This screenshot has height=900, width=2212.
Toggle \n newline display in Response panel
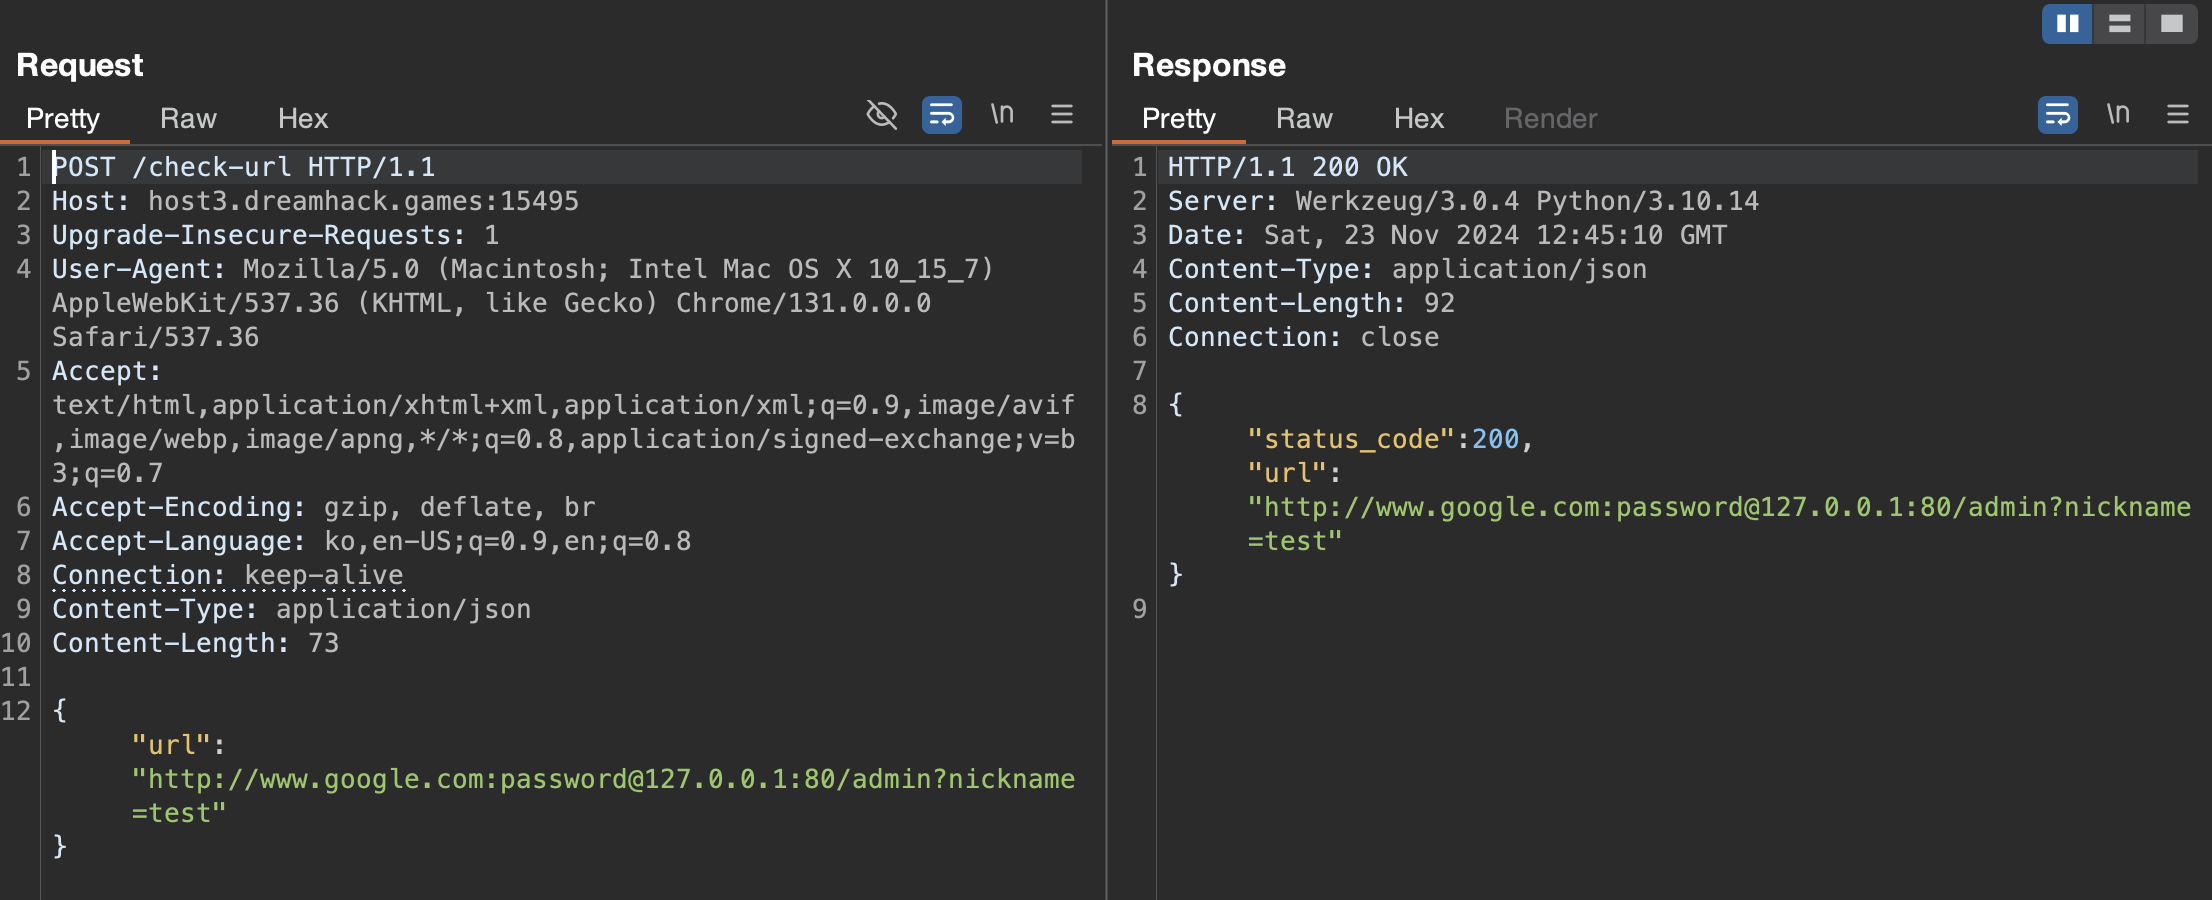coord(2118,115)
